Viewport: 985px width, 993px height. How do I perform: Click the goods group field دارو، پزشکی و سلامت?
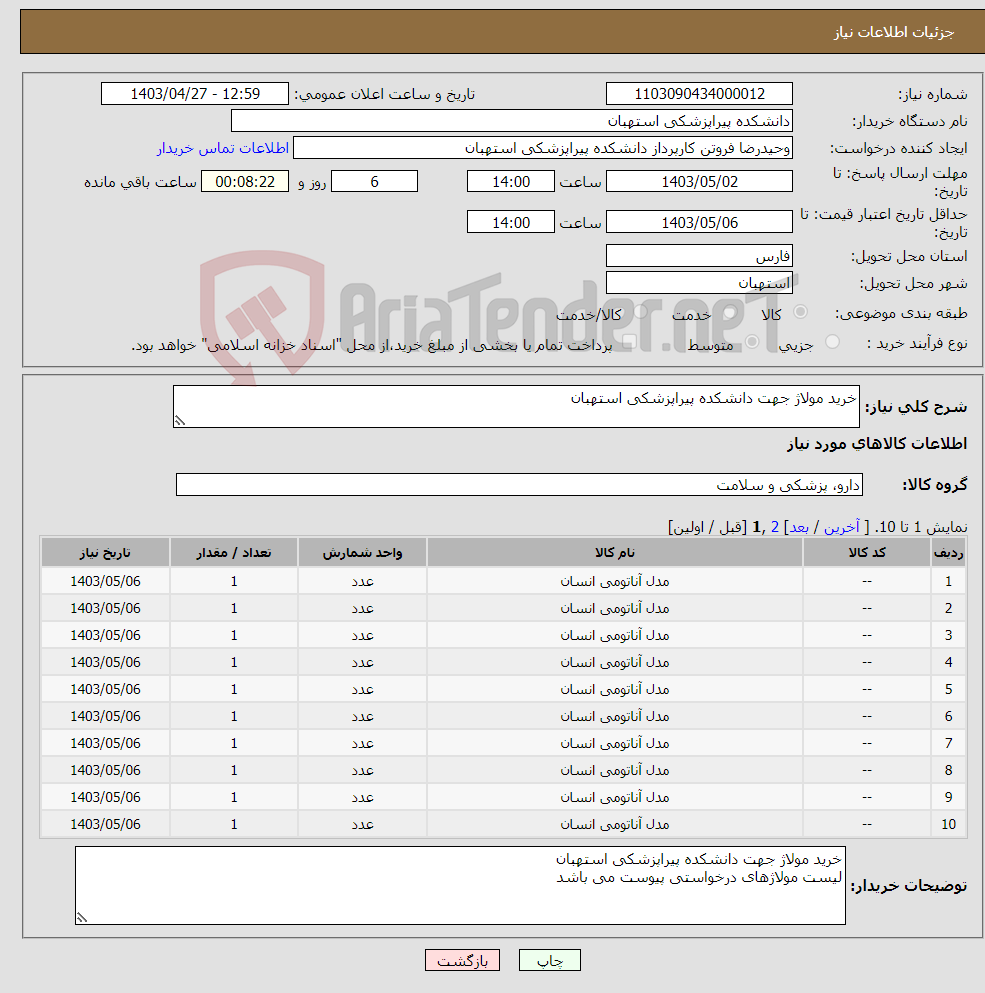(519, 484)
